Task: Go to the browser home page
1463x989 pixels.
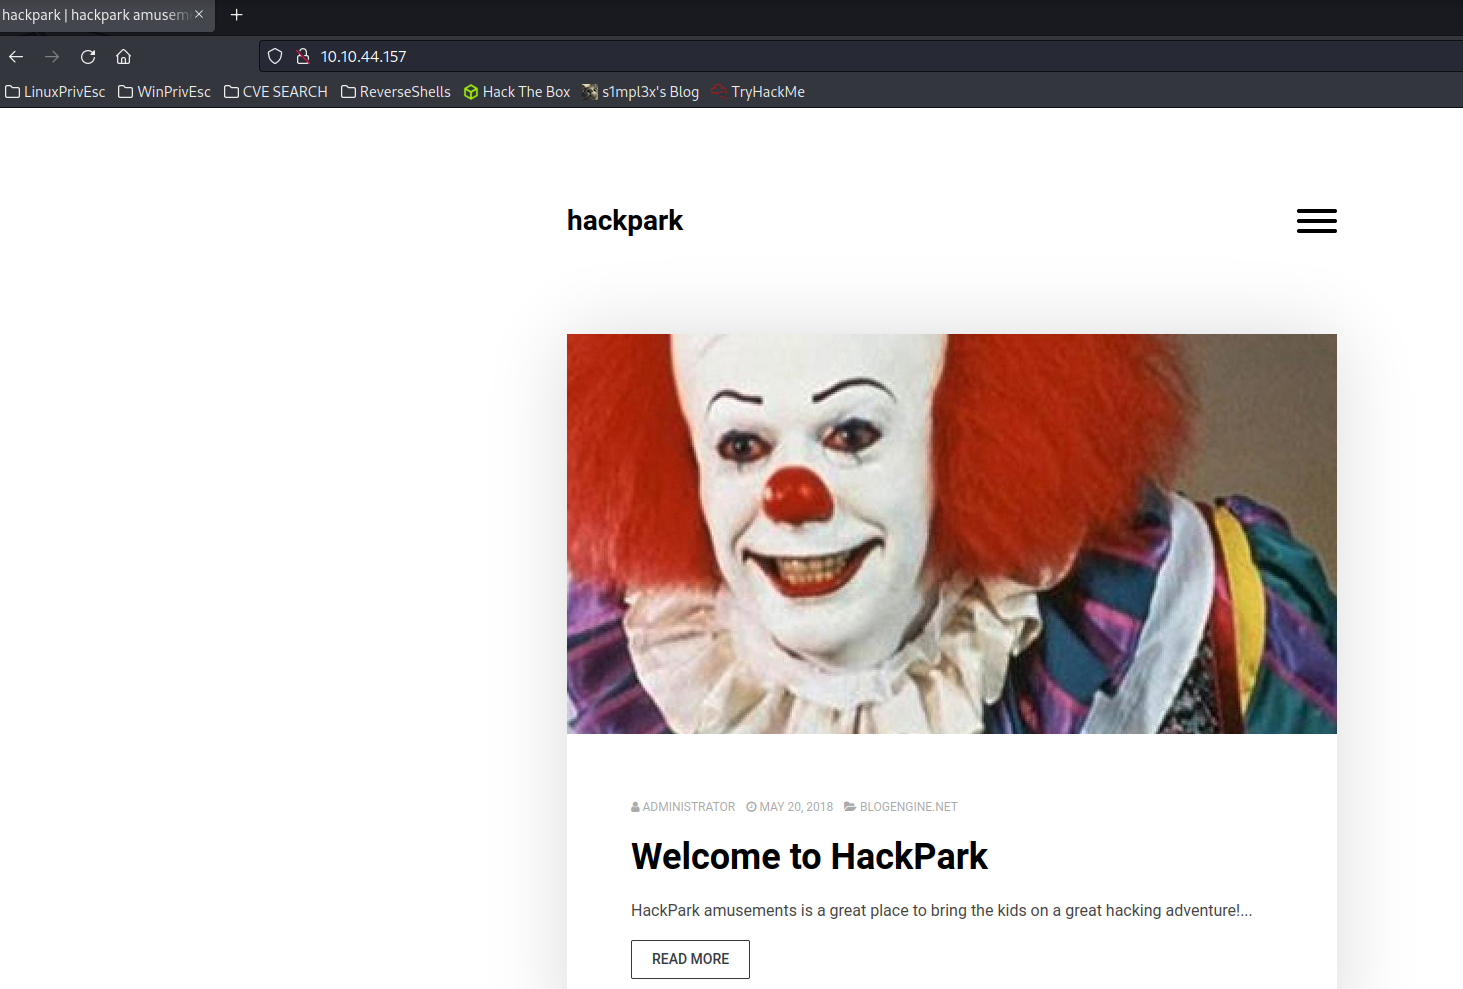Action: pyautogui.click(x=124, y=57)
